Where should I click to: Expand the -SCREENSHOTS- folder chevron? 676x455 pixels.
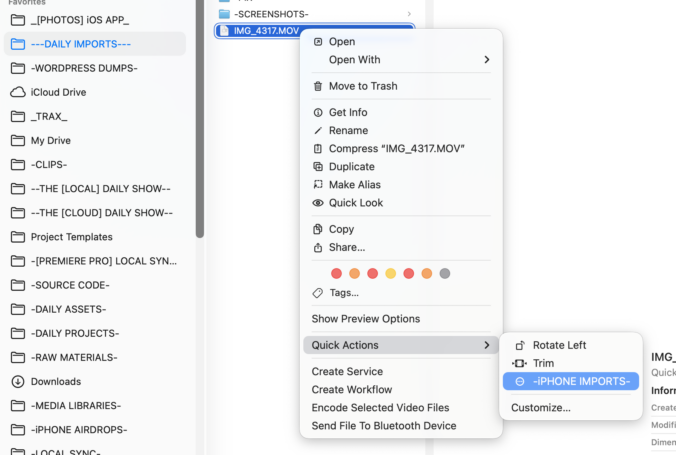point(409,14)
